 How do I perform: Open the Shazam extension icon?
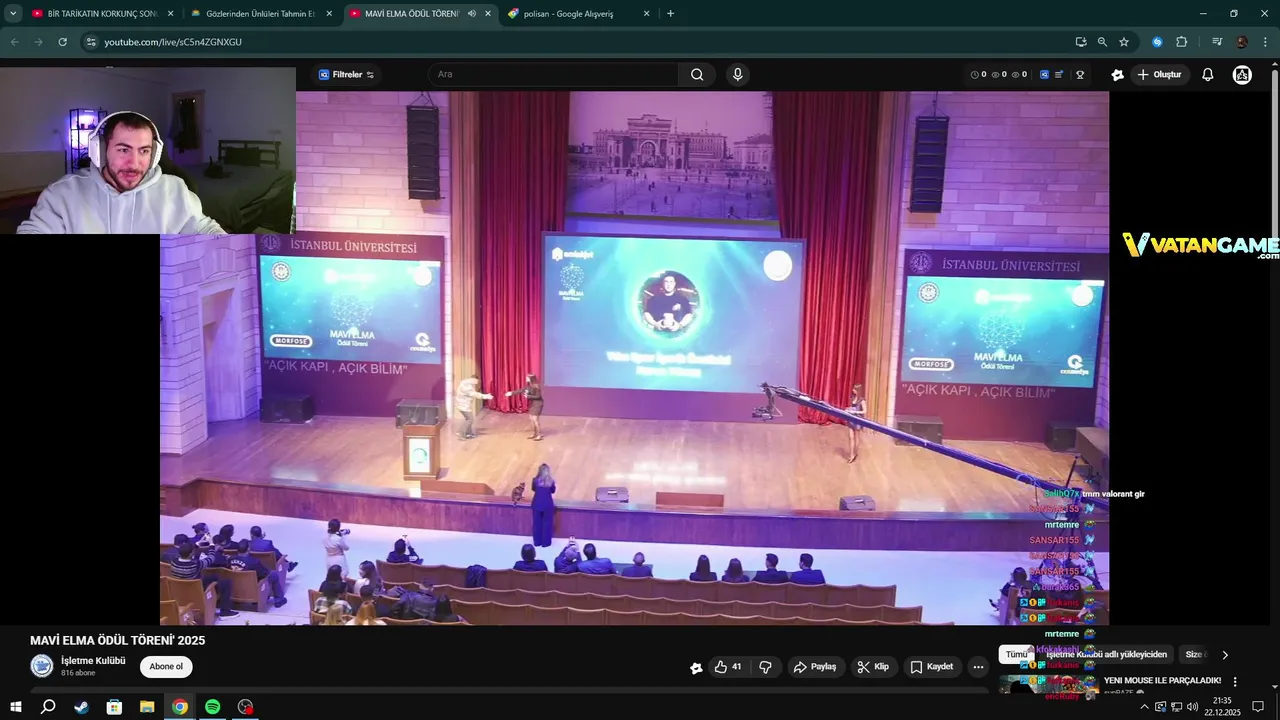[x=1157, y=42]
